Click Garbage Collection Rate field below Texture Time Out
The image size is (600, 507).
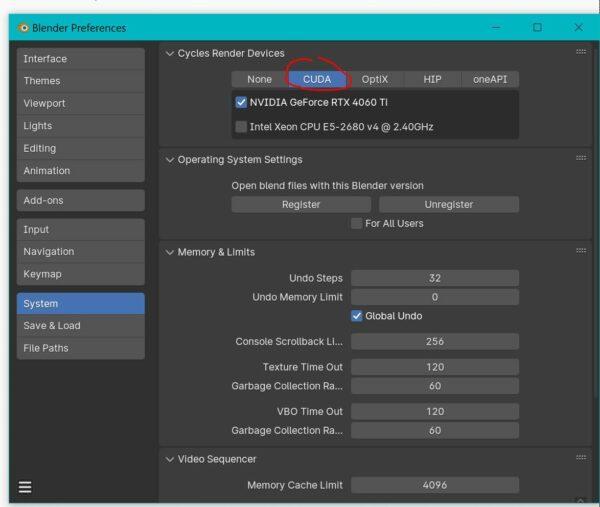coord(435,386)
